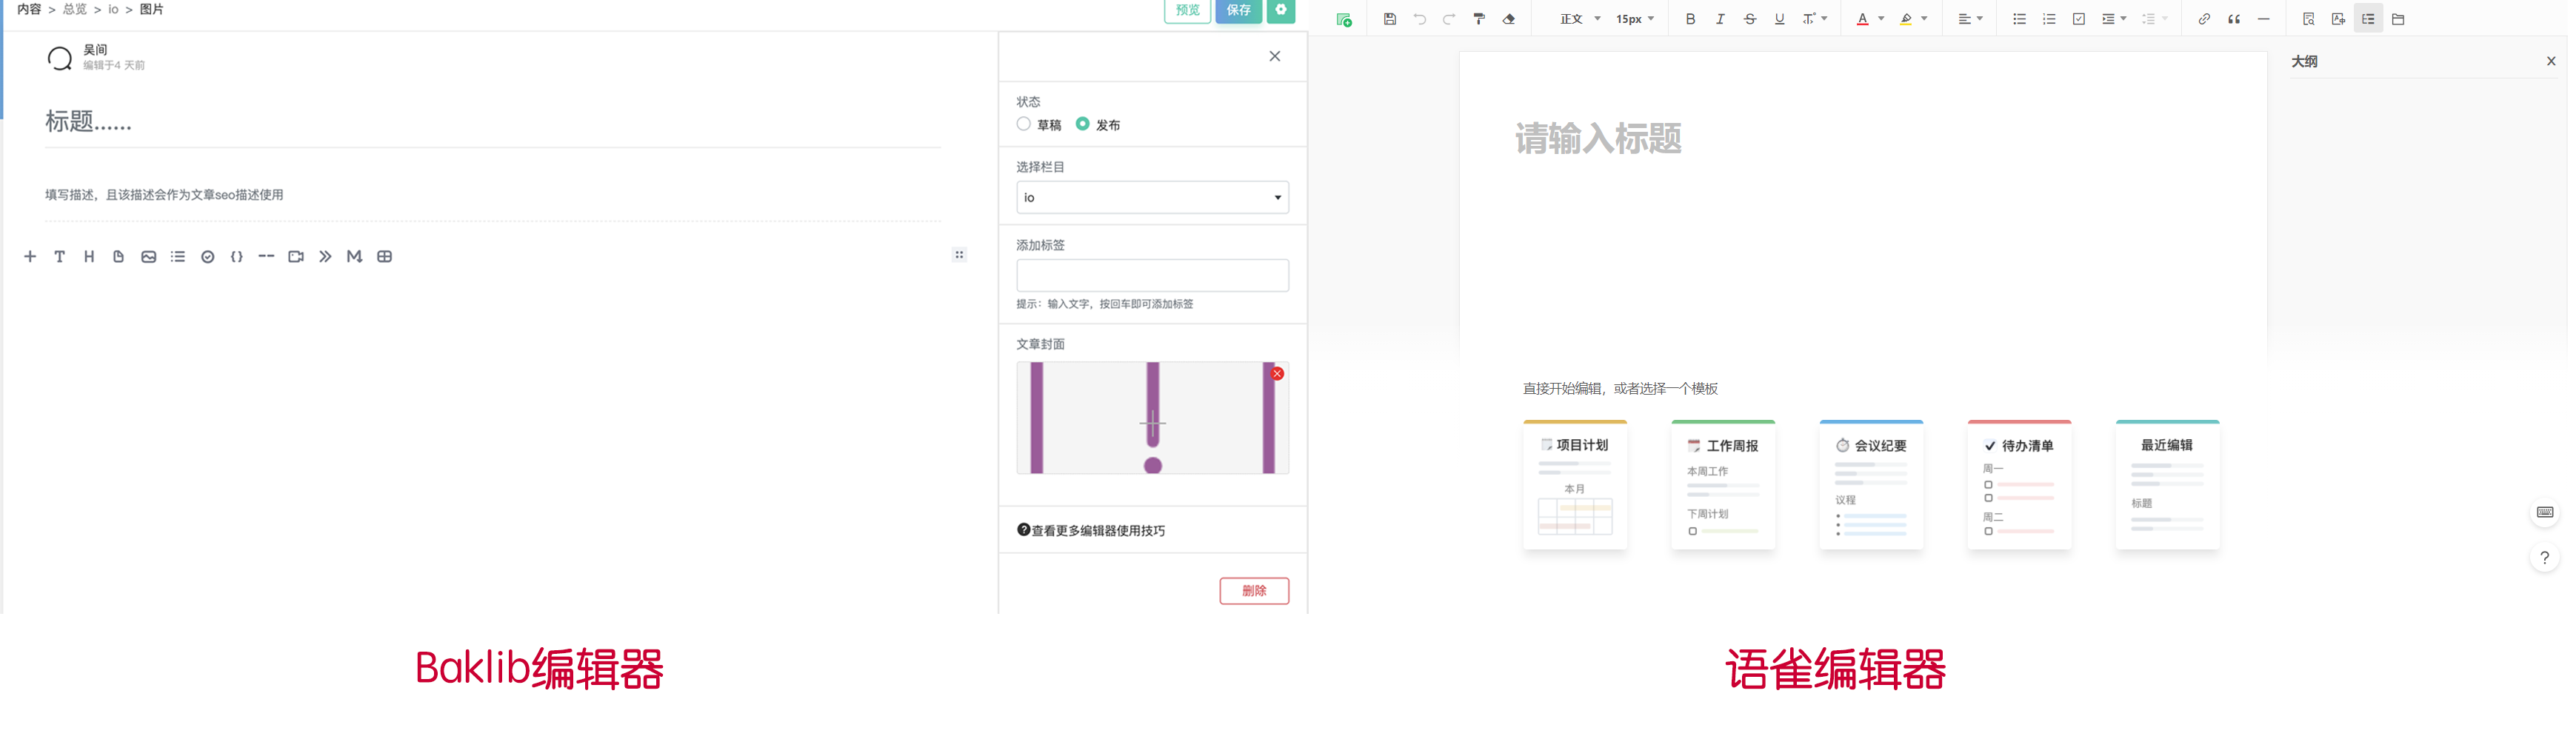Viewport: 2576px width, 742px height.
Task: Select the format painter tool
Action: (x=1479, y=19)
